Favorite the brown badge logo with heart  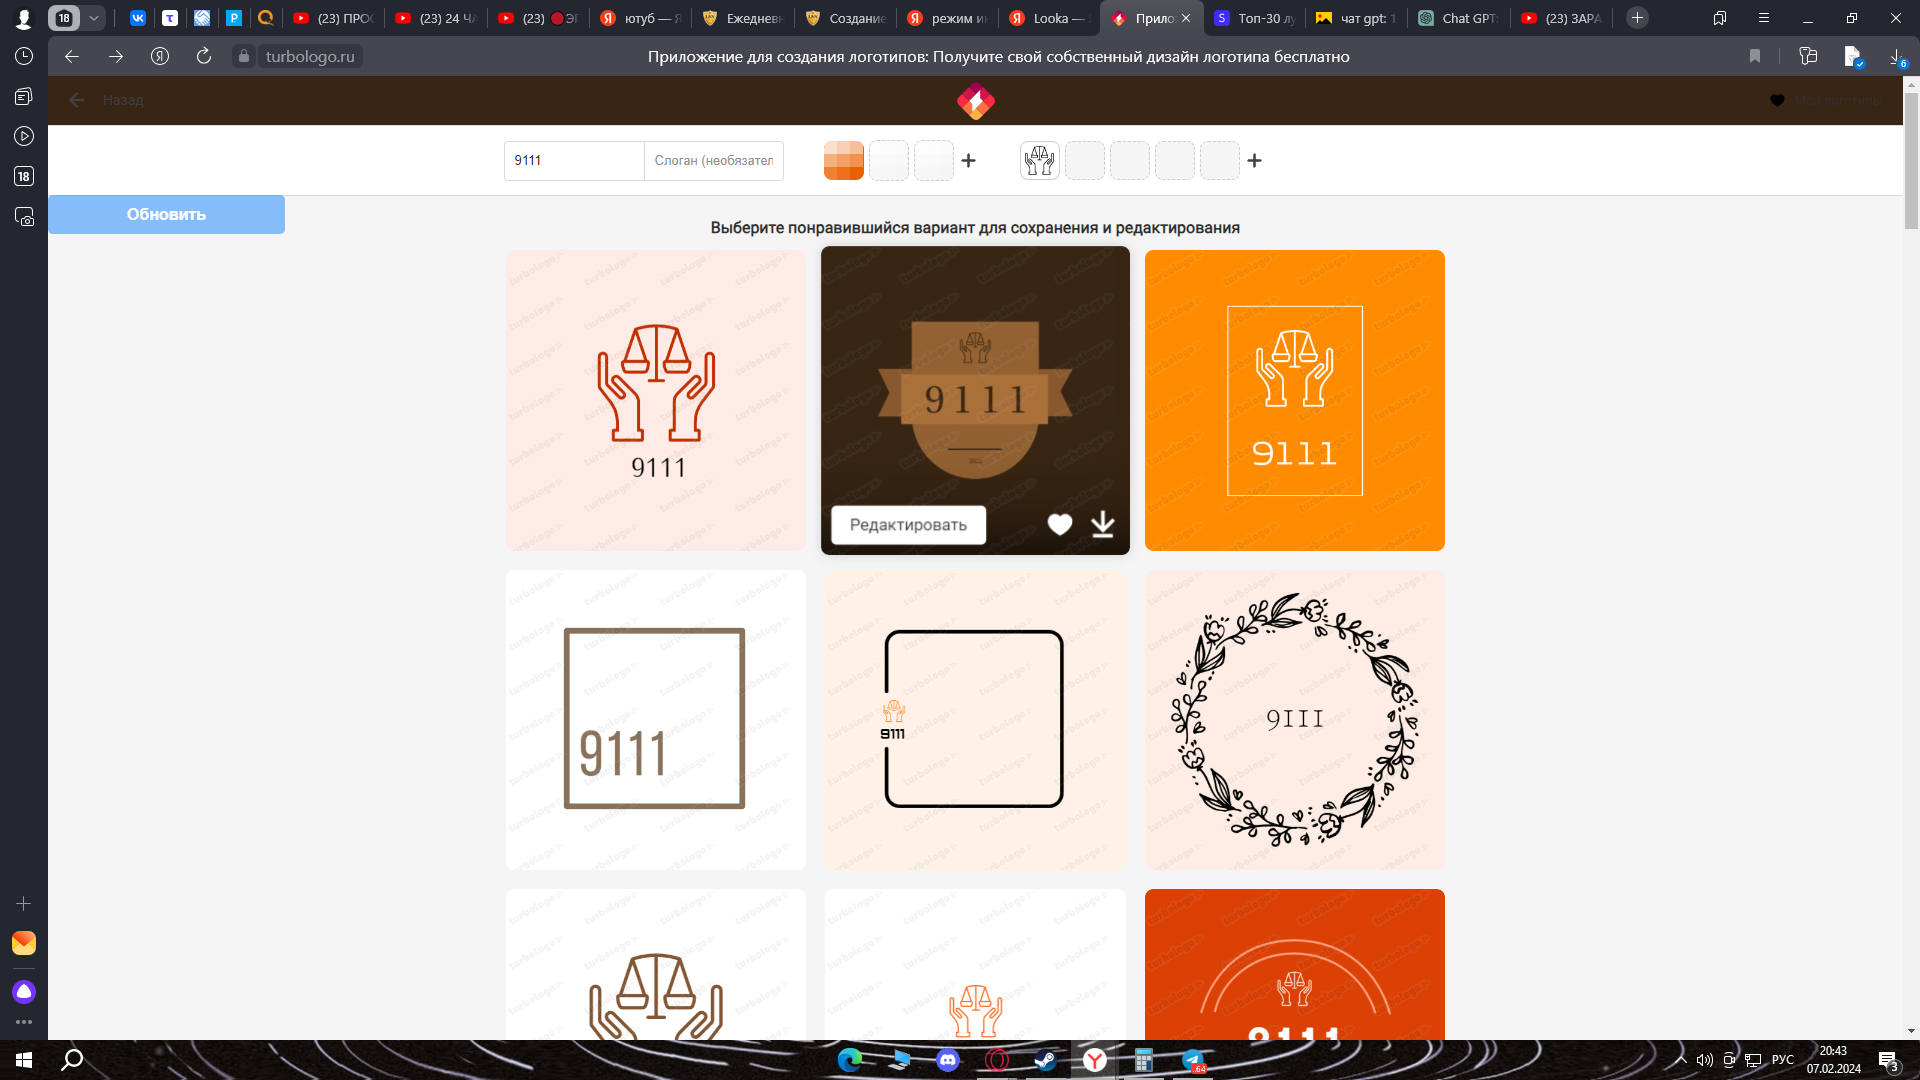[1059, 524]
